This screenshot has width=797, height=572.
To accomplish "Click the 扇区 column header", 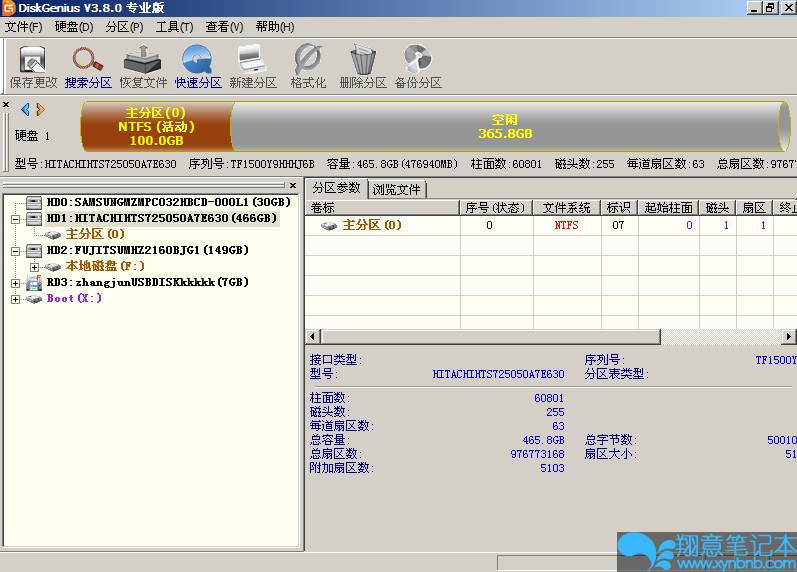I will (x=754, y=207).
